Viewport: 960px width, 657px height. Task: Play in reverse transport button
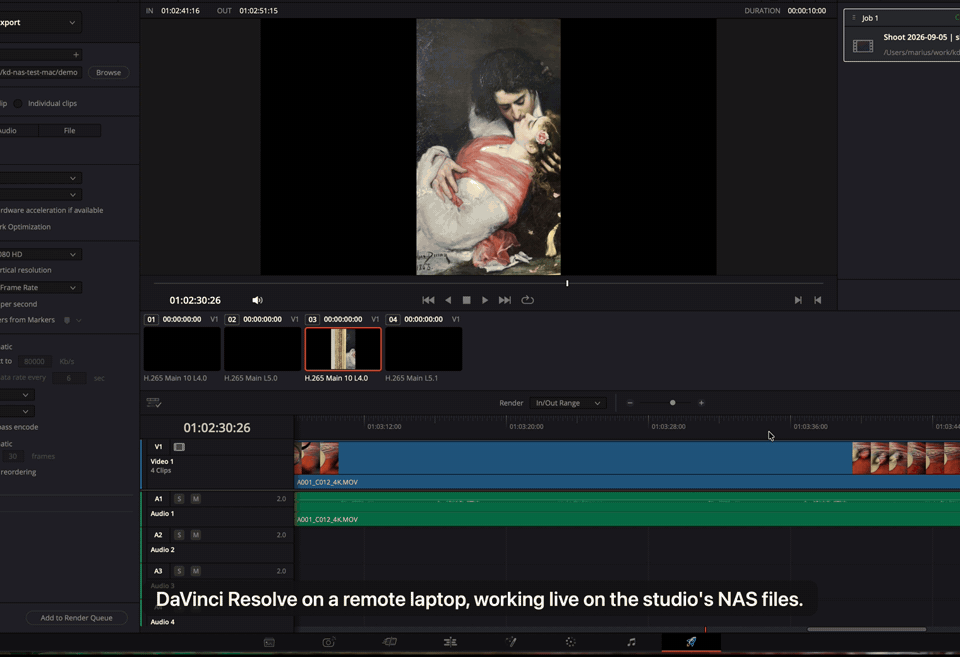point(448,300)
